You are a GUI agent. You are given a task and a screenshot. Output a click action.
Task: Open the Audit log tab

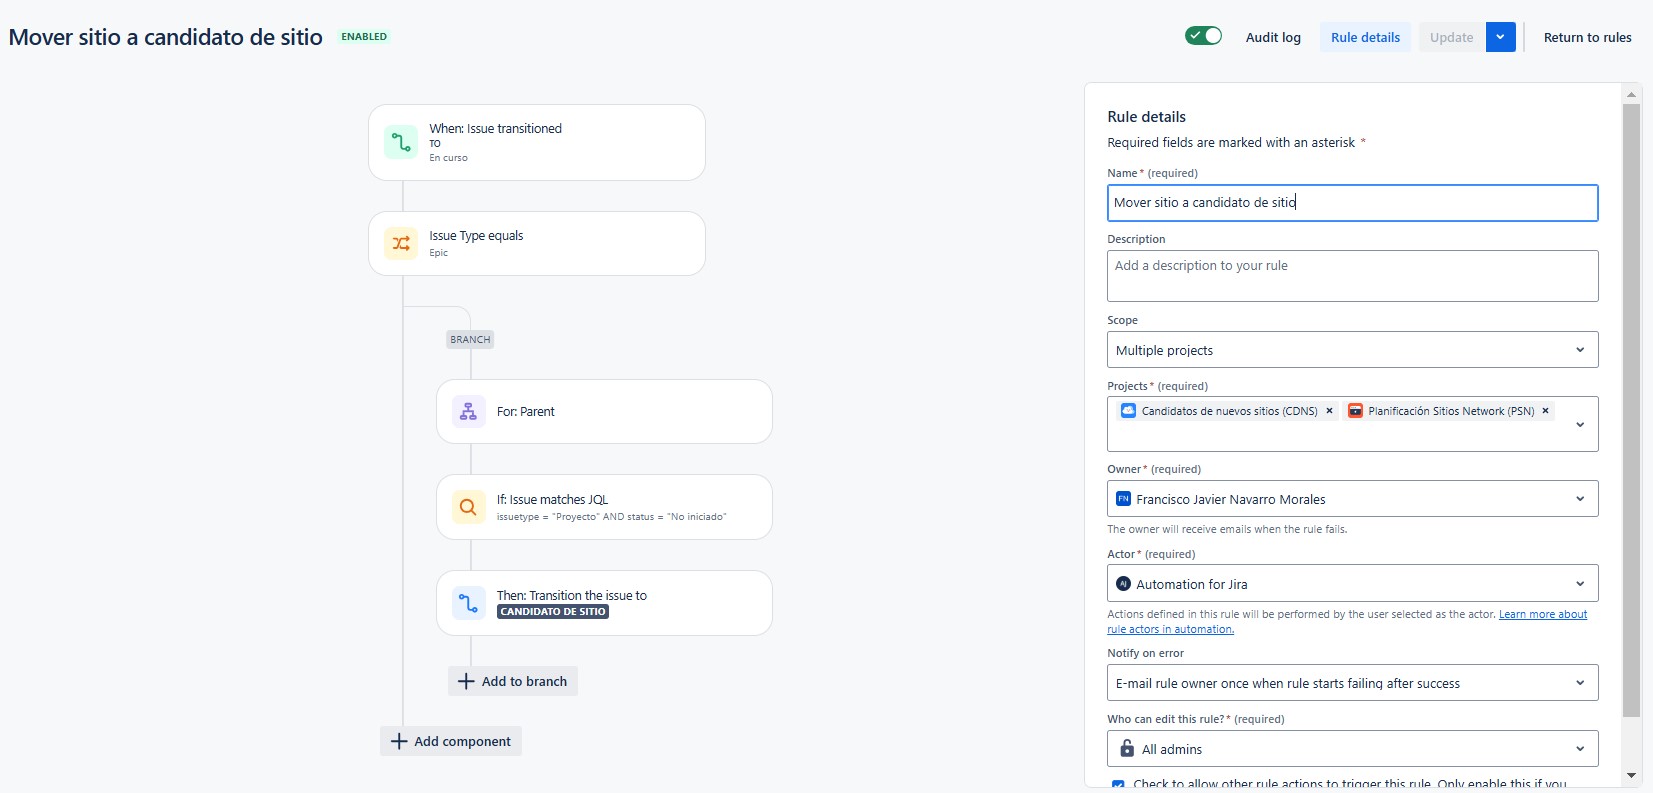(x=1273, y=37)
